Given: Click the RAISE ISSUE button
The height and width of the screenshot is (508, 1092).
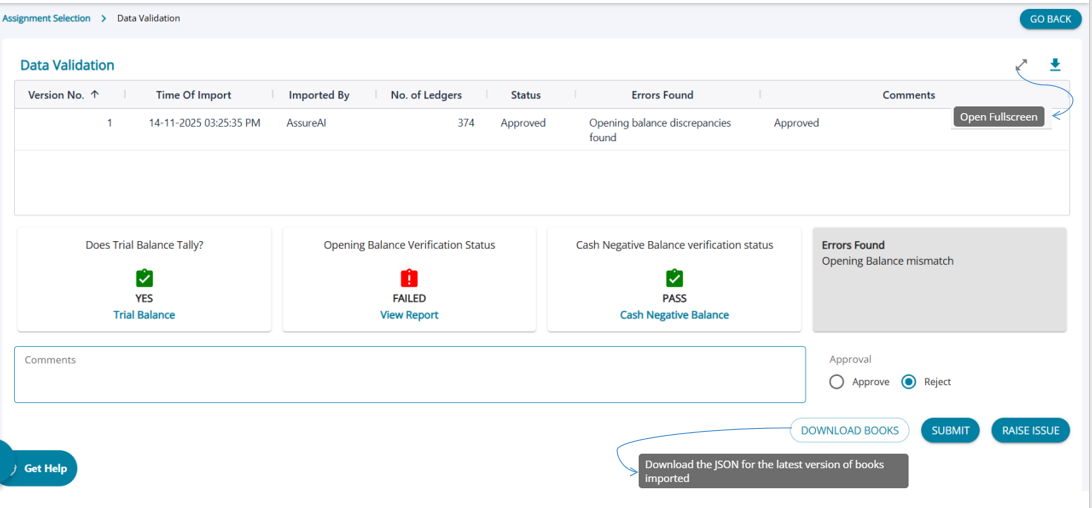Looking at the screenshot, I should tap(1030, 430).
